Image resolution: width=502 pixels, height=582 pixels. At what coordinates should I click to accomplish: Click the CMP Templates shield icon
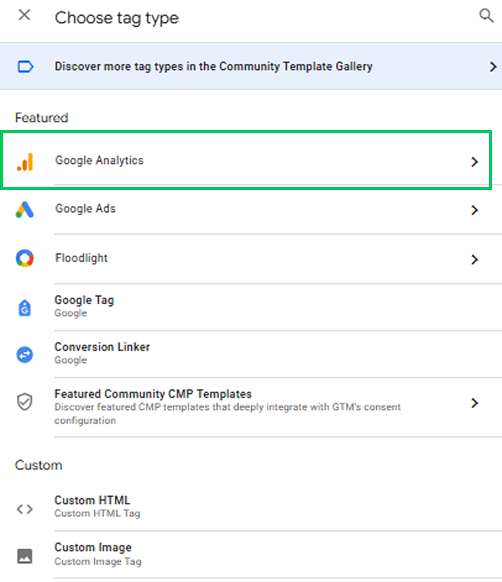25,402
